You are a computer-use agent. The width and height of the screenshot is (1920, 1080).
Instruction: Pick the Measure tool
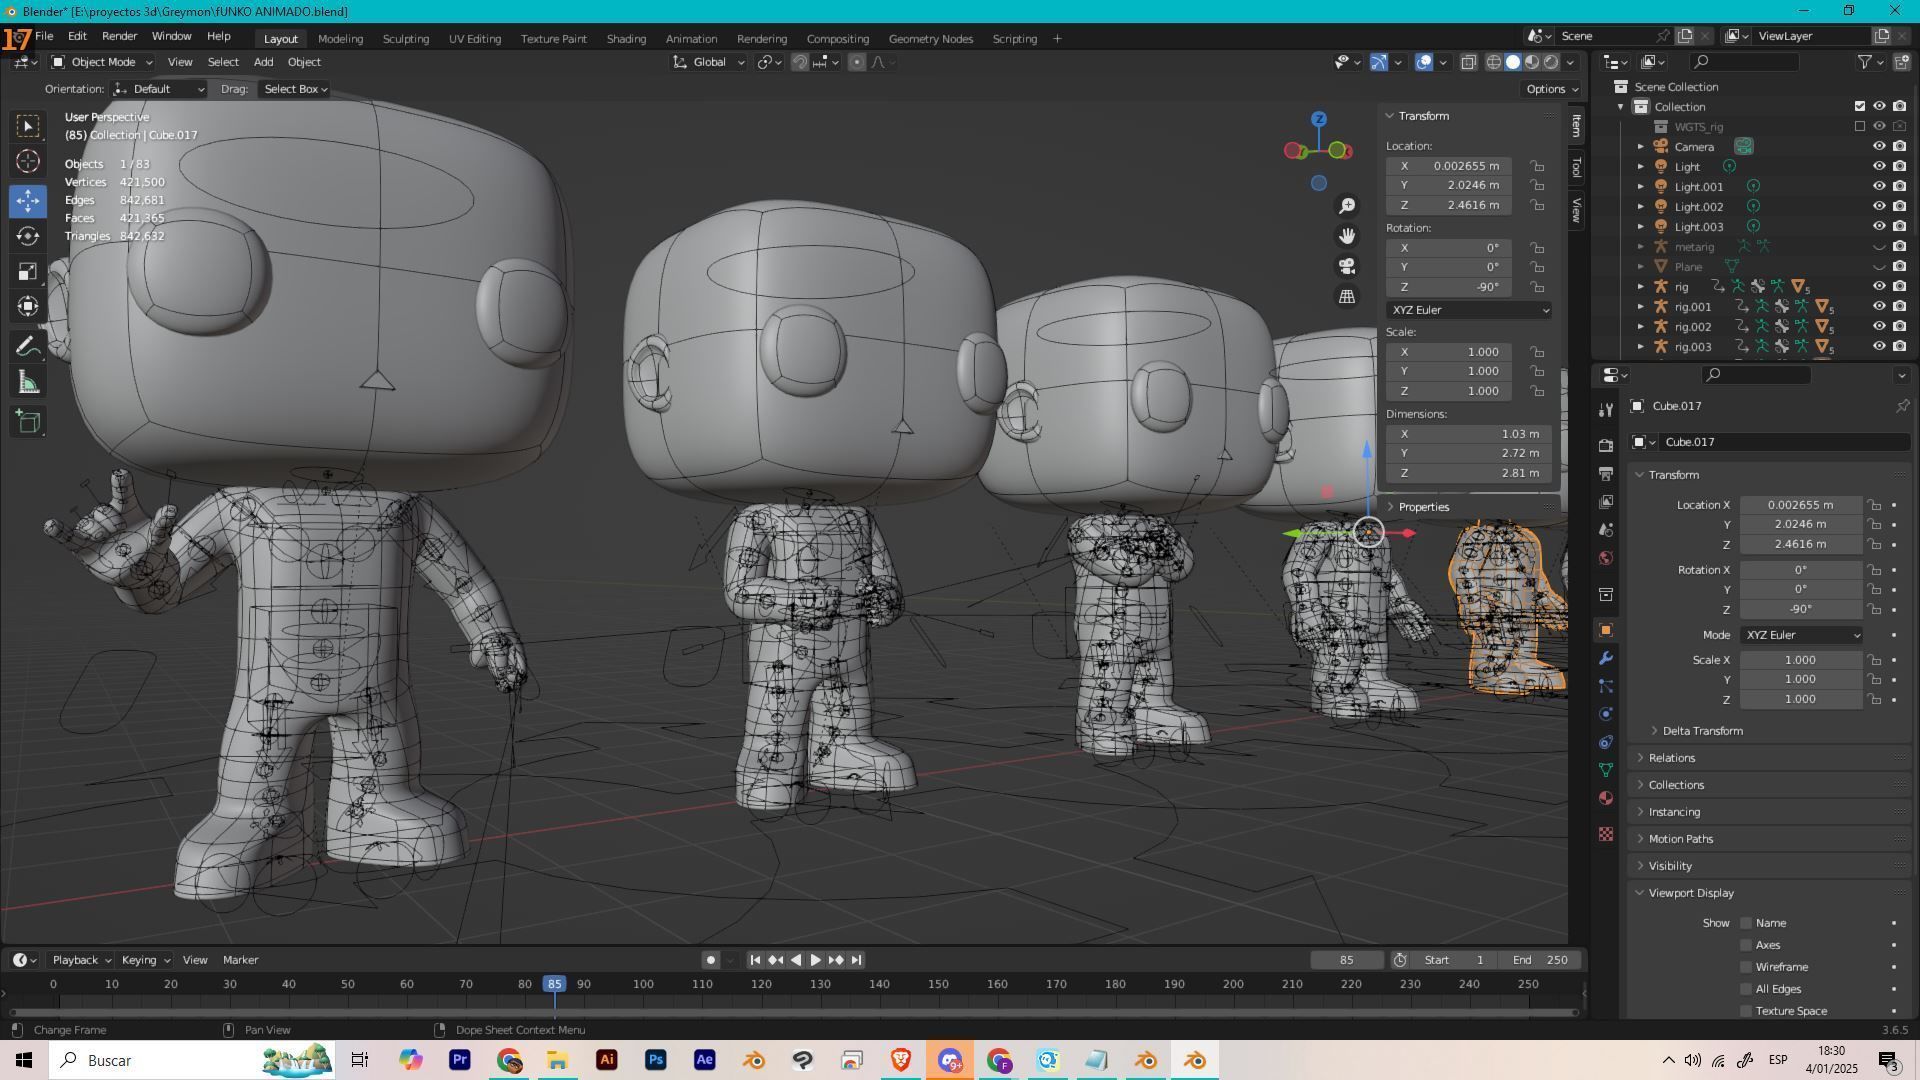[28, 383]
